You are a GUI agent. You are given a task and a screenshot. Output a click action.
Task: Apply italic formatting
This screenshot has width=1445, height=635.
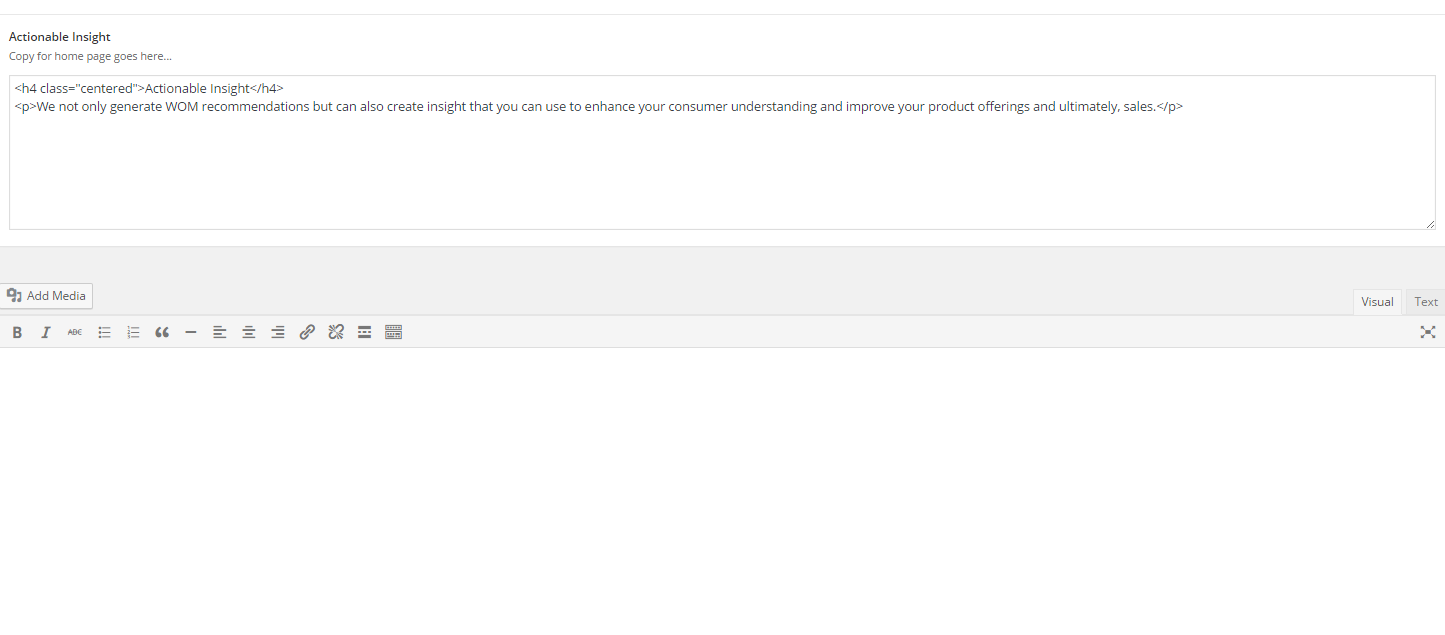coord(46,332)
